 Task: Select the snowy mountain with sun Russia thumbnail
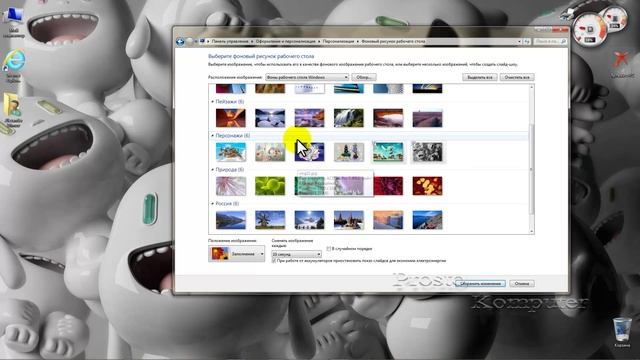coord(309,220)
